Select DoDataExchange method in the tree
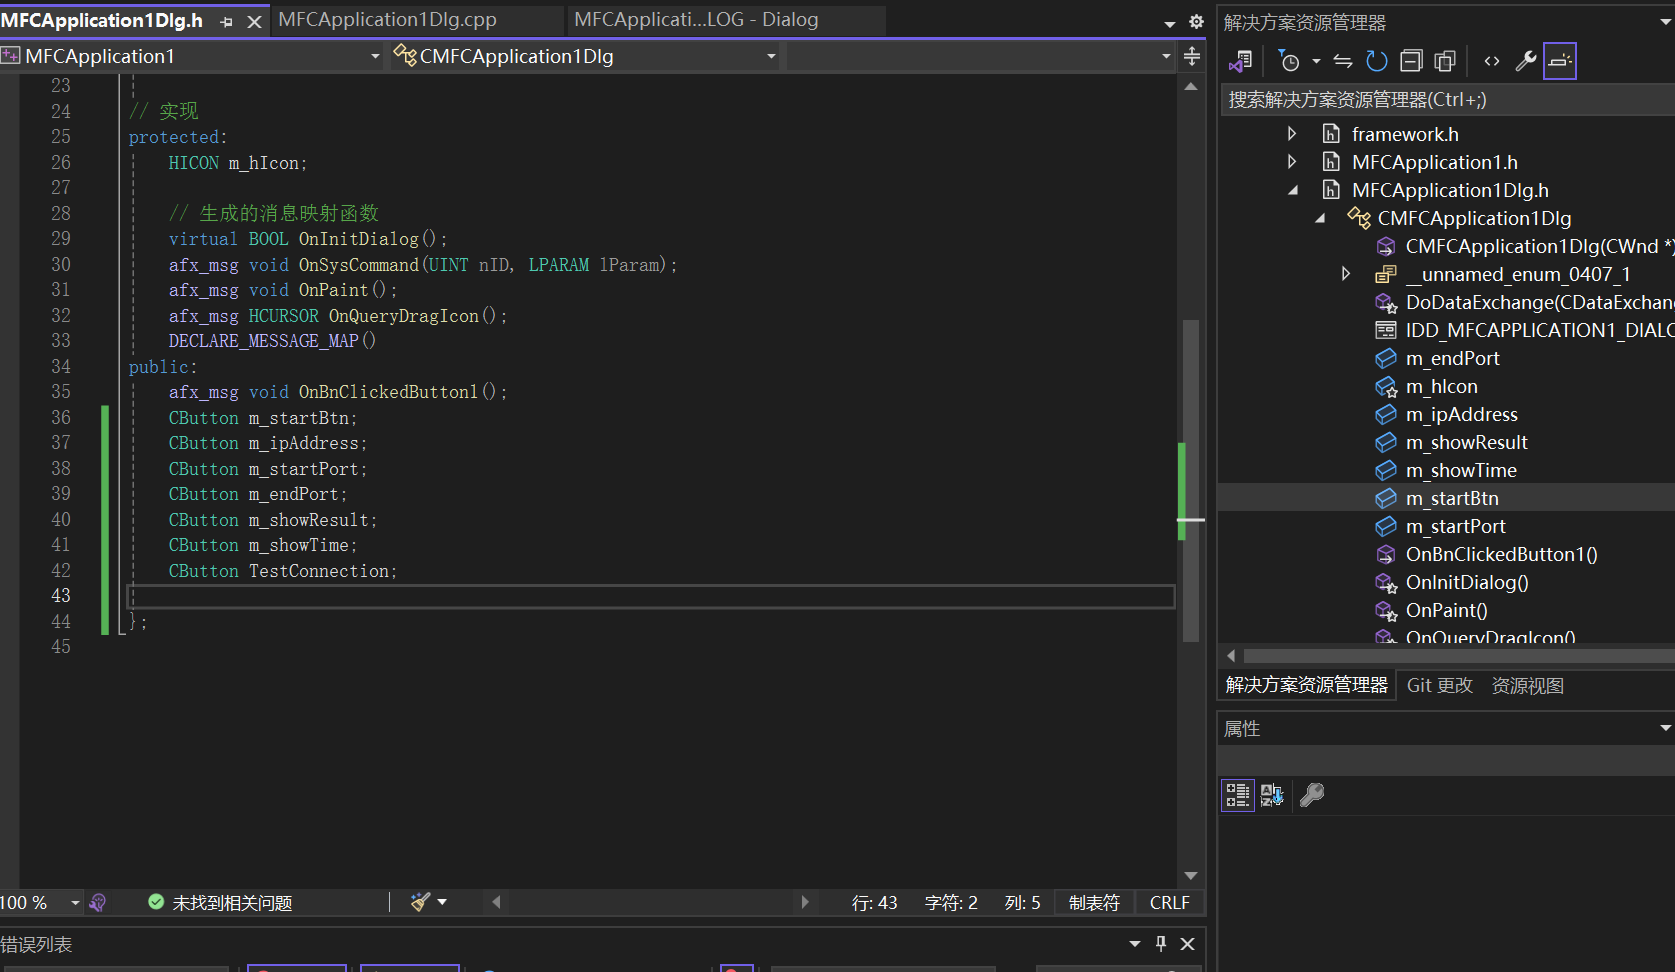This screenshot has height=972, width=1675. click(x=1540, y=302)
